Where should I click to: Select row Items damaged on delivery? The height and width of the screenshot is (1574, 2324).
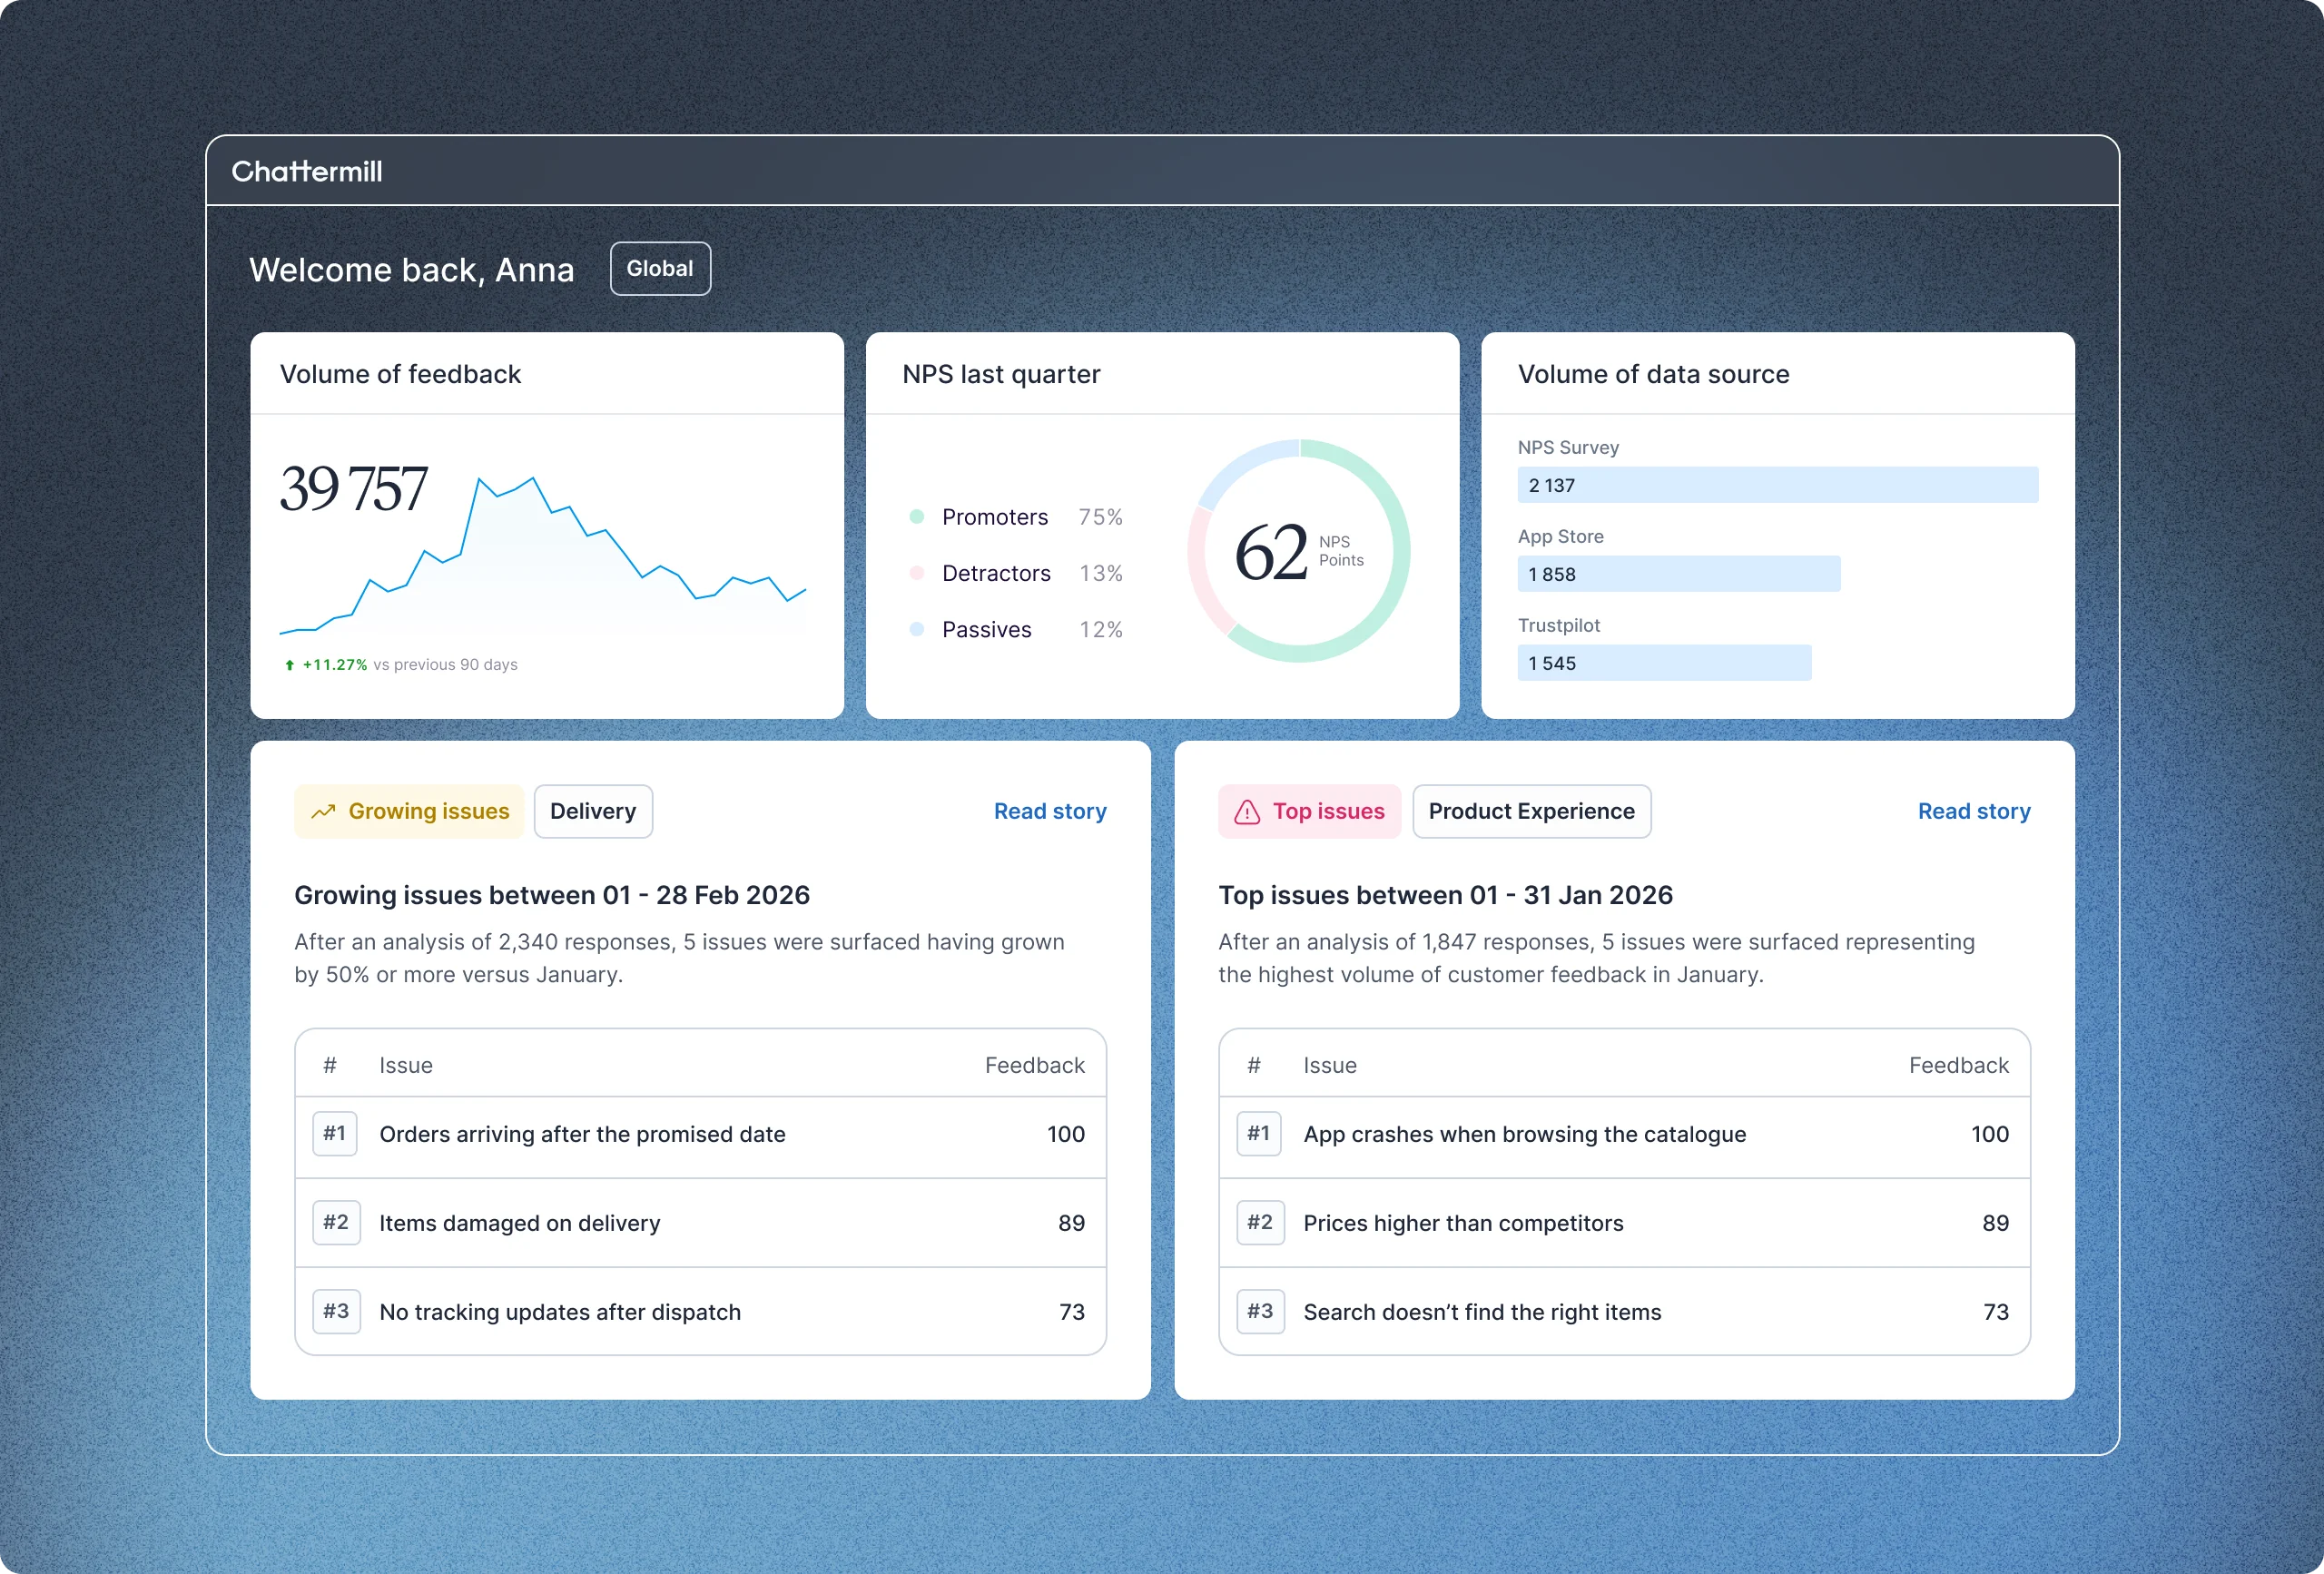coord(700,1223)
